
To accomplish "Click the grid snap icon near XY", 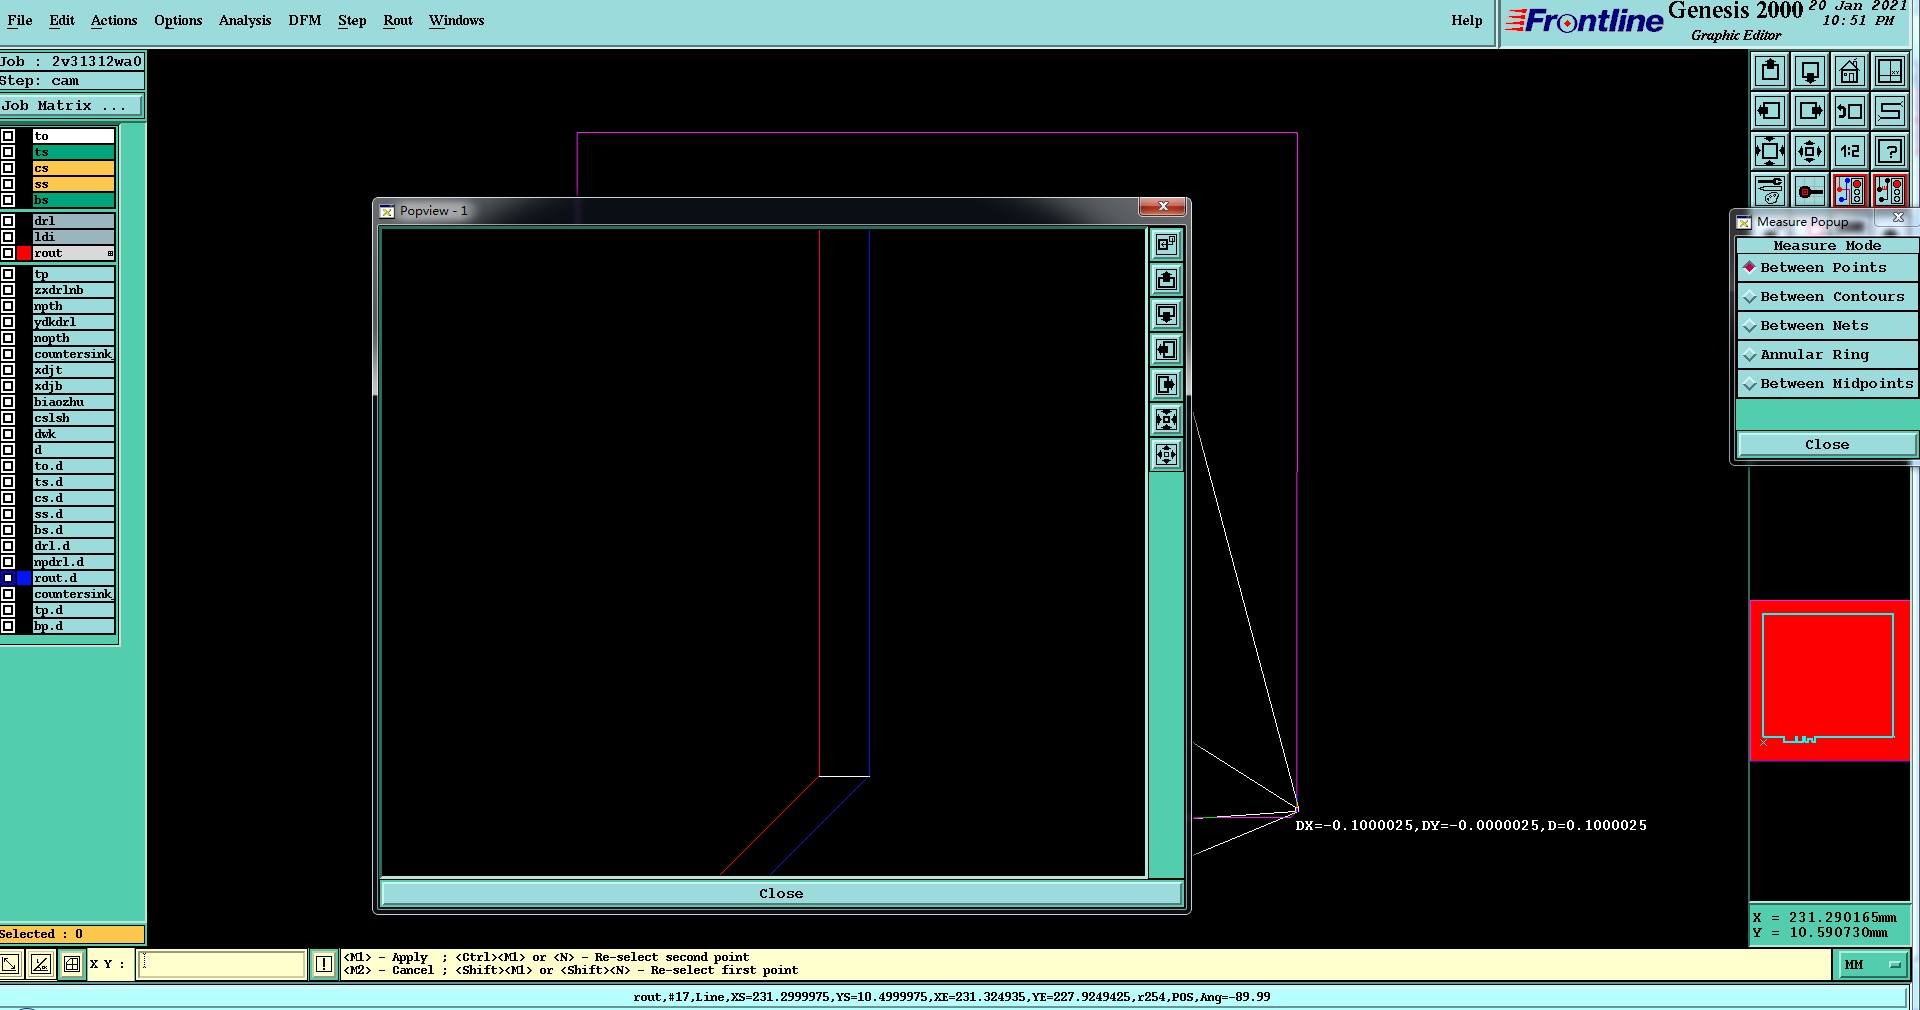I will click(x=72, y=964).
